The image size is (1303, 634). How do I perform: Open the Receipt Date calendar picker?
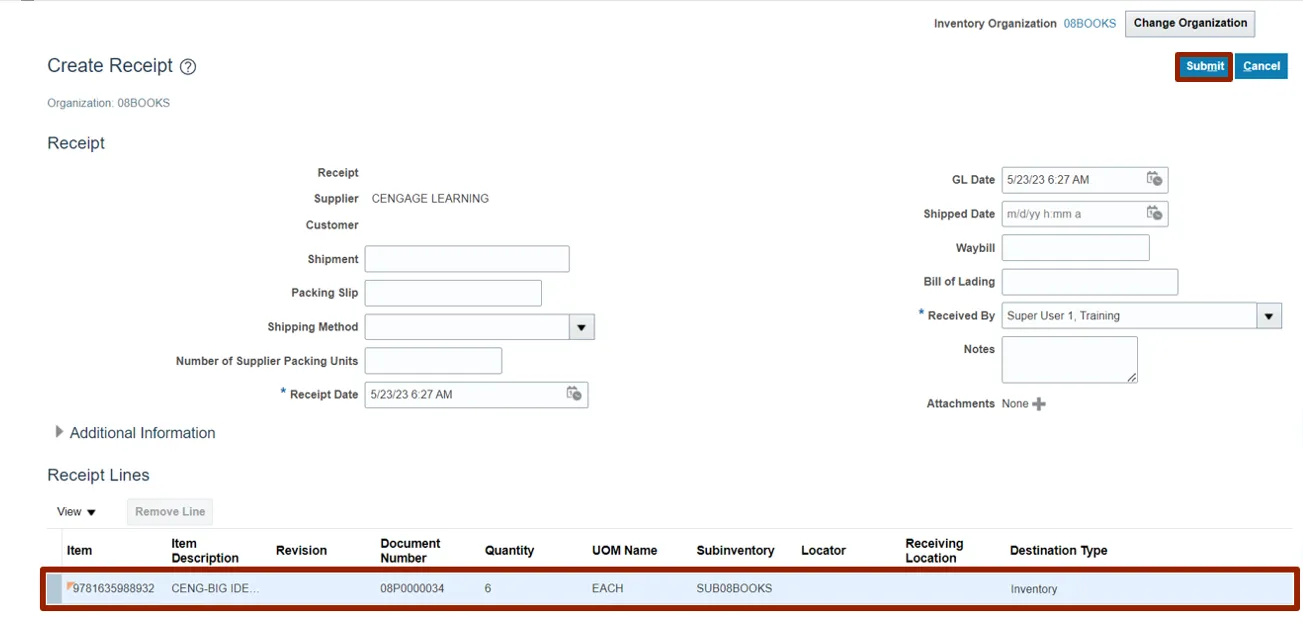tap(574, 394)
